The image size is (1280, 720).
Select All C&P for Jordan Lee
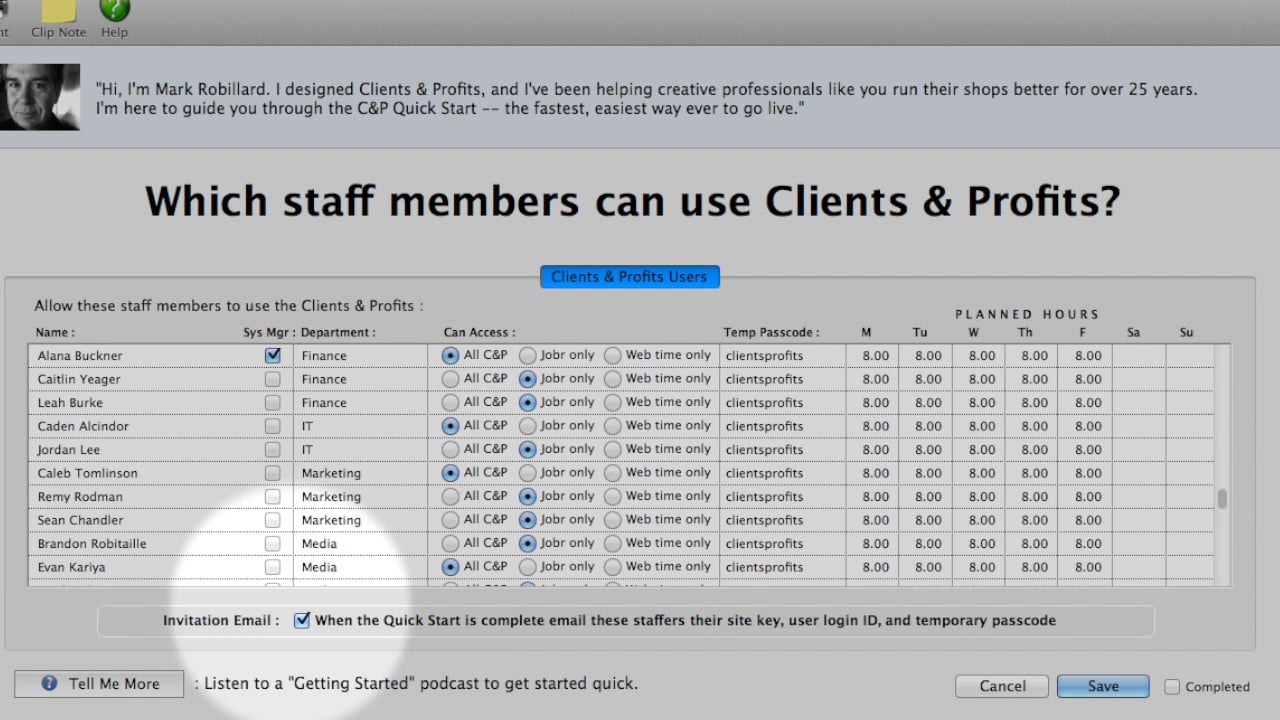(x=451, y=449)
